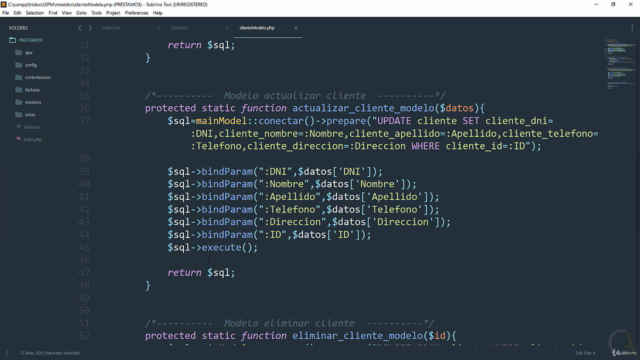
Task: Click mainModel in line 37
Action: click(221, 121)
